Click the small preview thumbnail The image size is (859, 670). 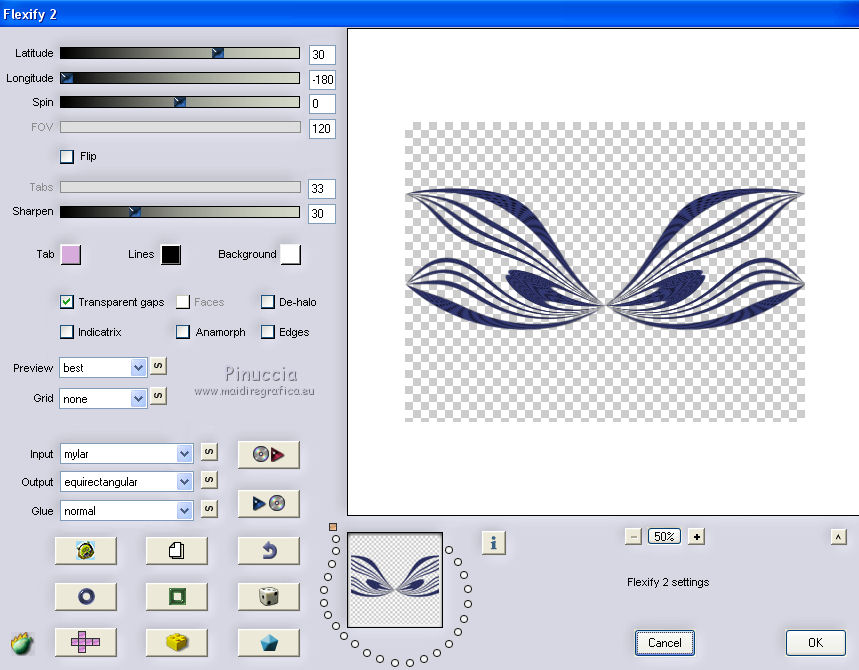click(395, 580)
